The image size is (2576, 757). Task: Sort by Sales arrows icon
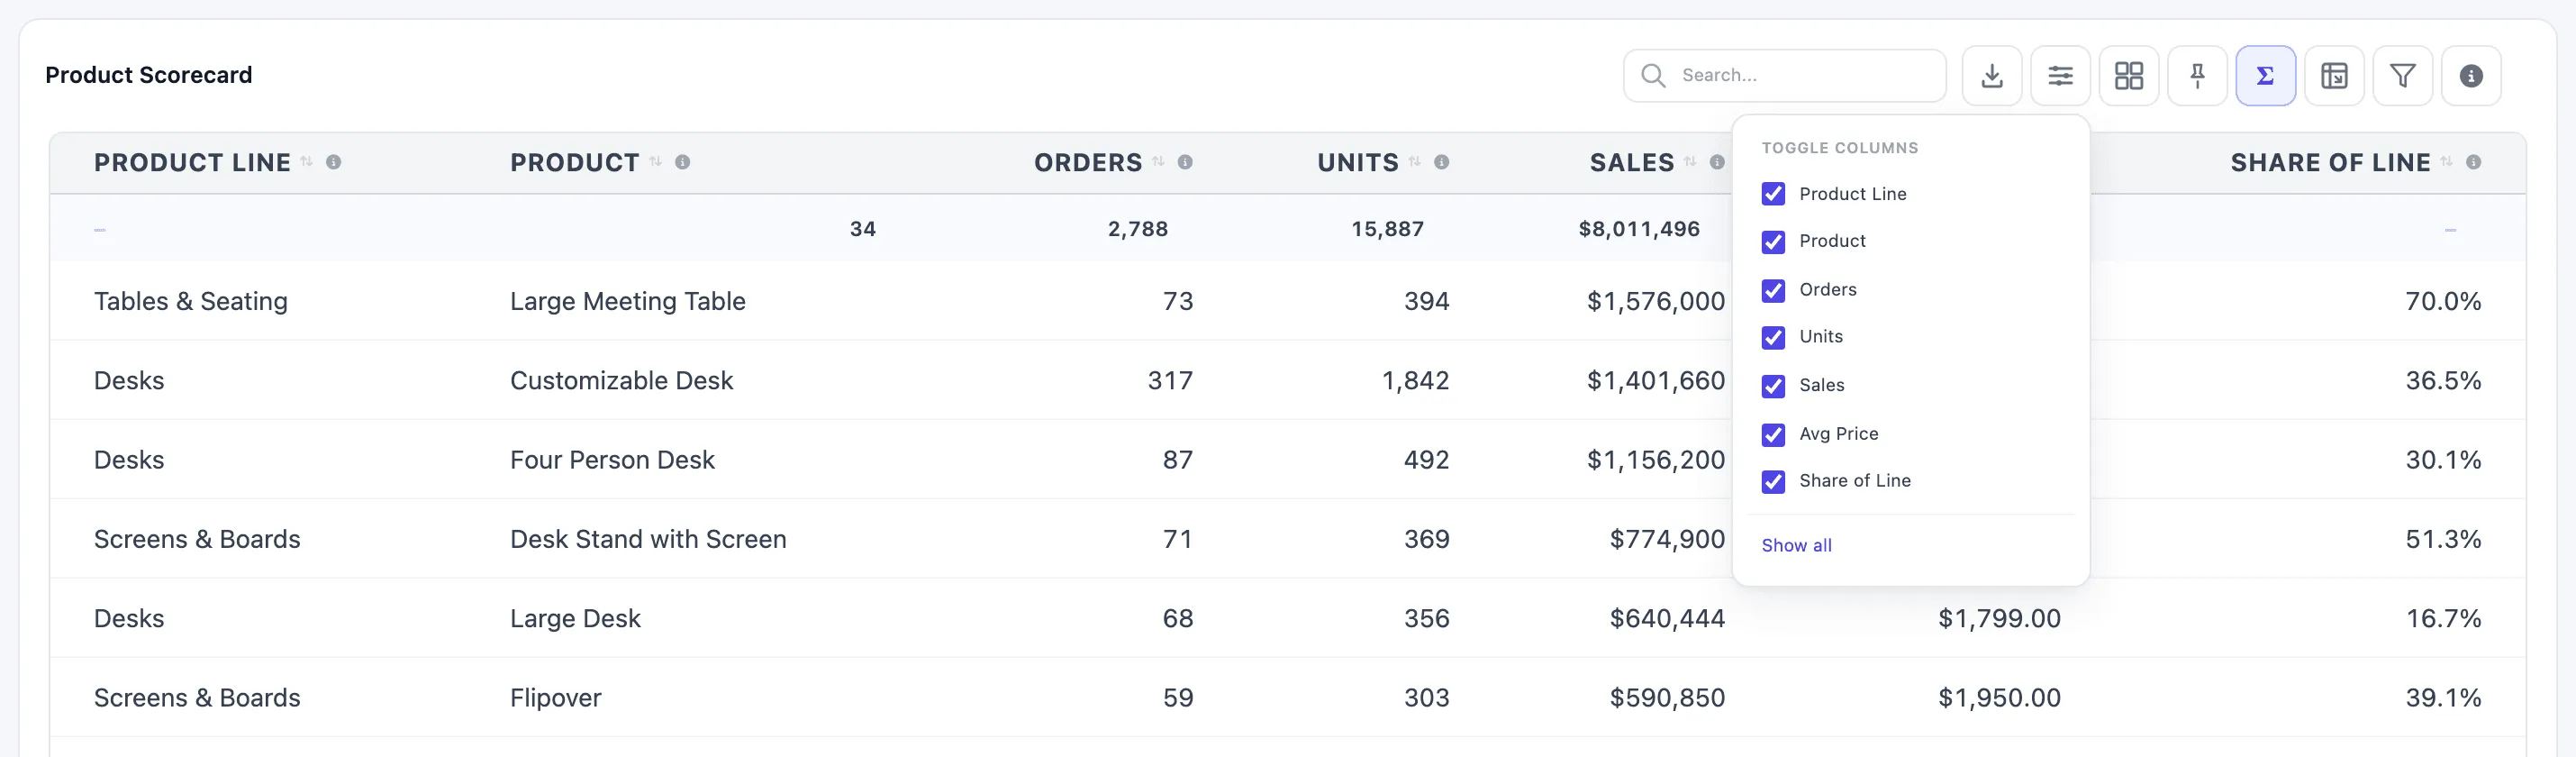point(1690,162)
